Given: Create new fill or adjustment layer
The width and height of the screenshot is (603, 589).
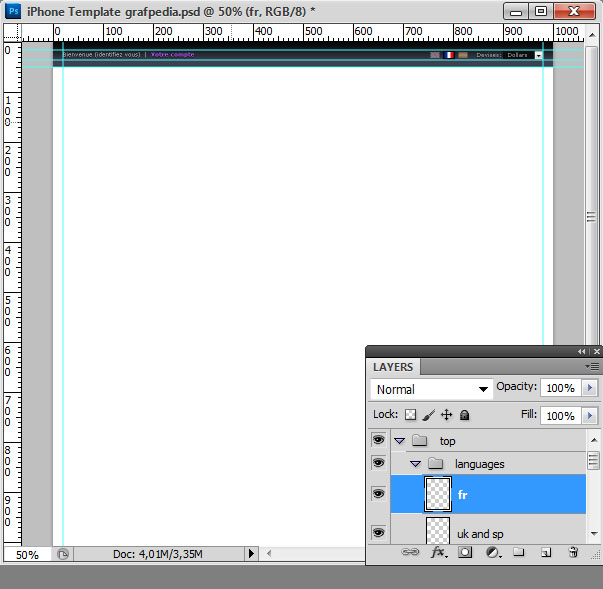Looking at the screenshot, I should tap(493, 552).
